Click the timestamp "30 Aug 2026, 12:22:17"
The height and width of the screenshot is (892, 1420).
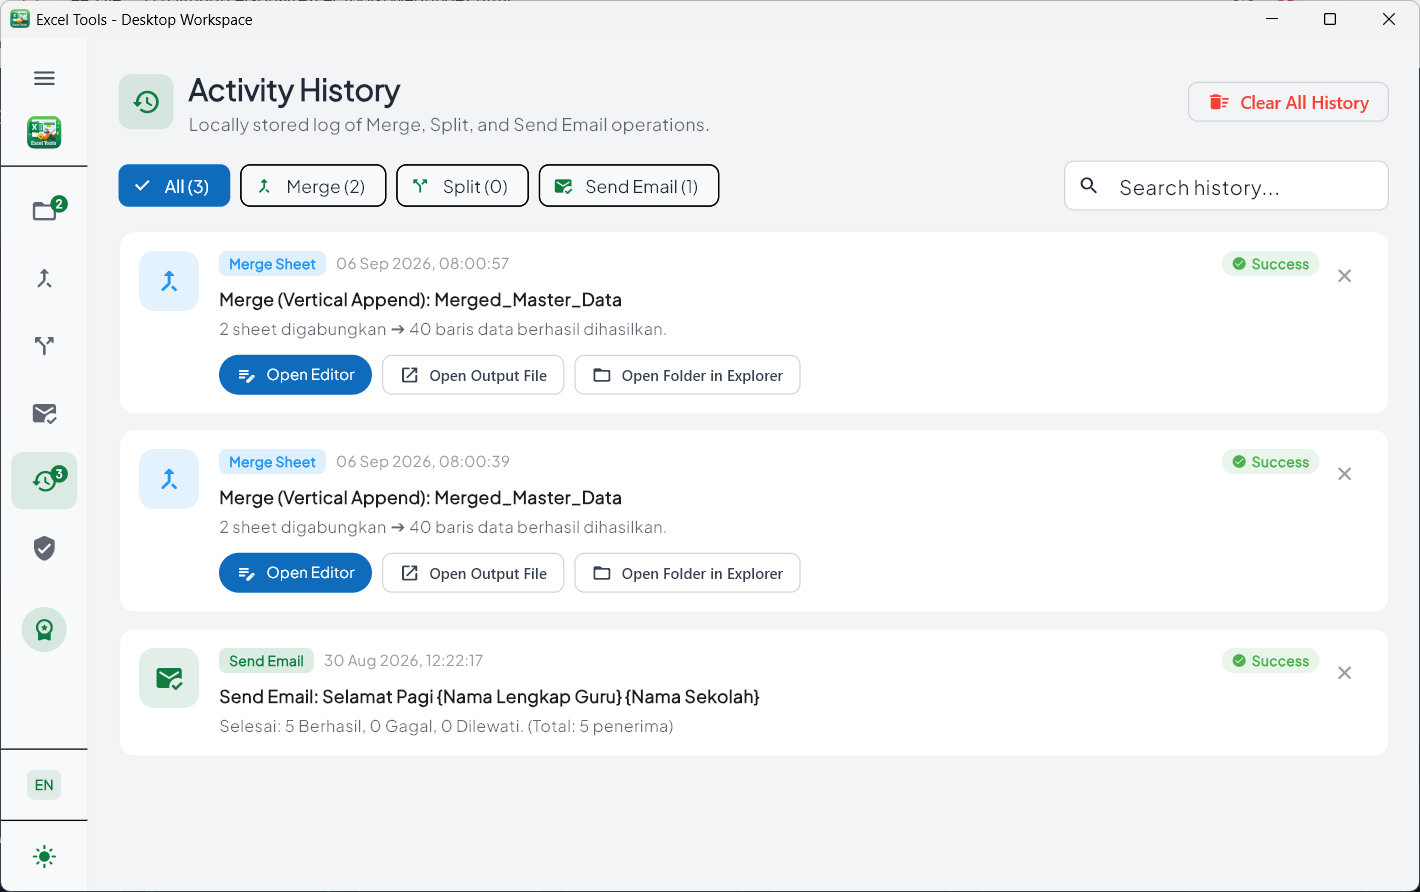(404, 661)
